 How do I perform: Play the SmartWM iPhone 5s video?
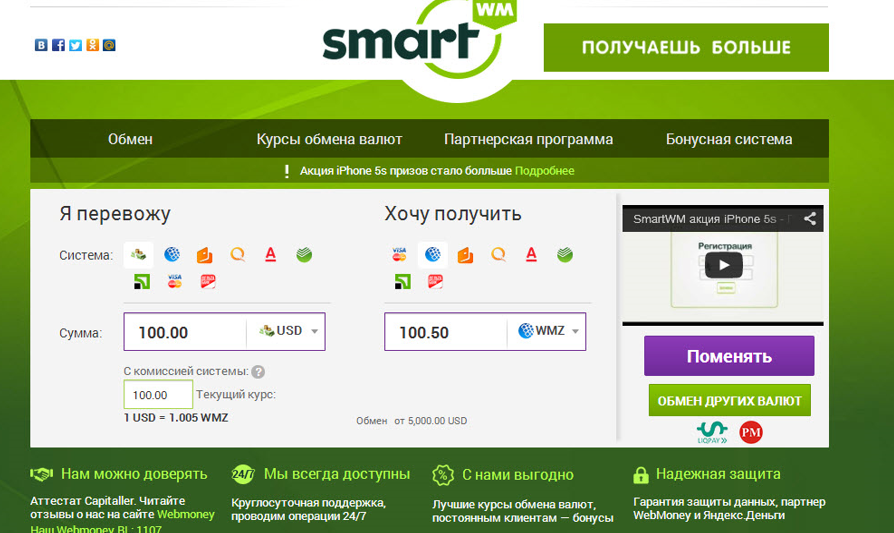(x=724, y=265)
